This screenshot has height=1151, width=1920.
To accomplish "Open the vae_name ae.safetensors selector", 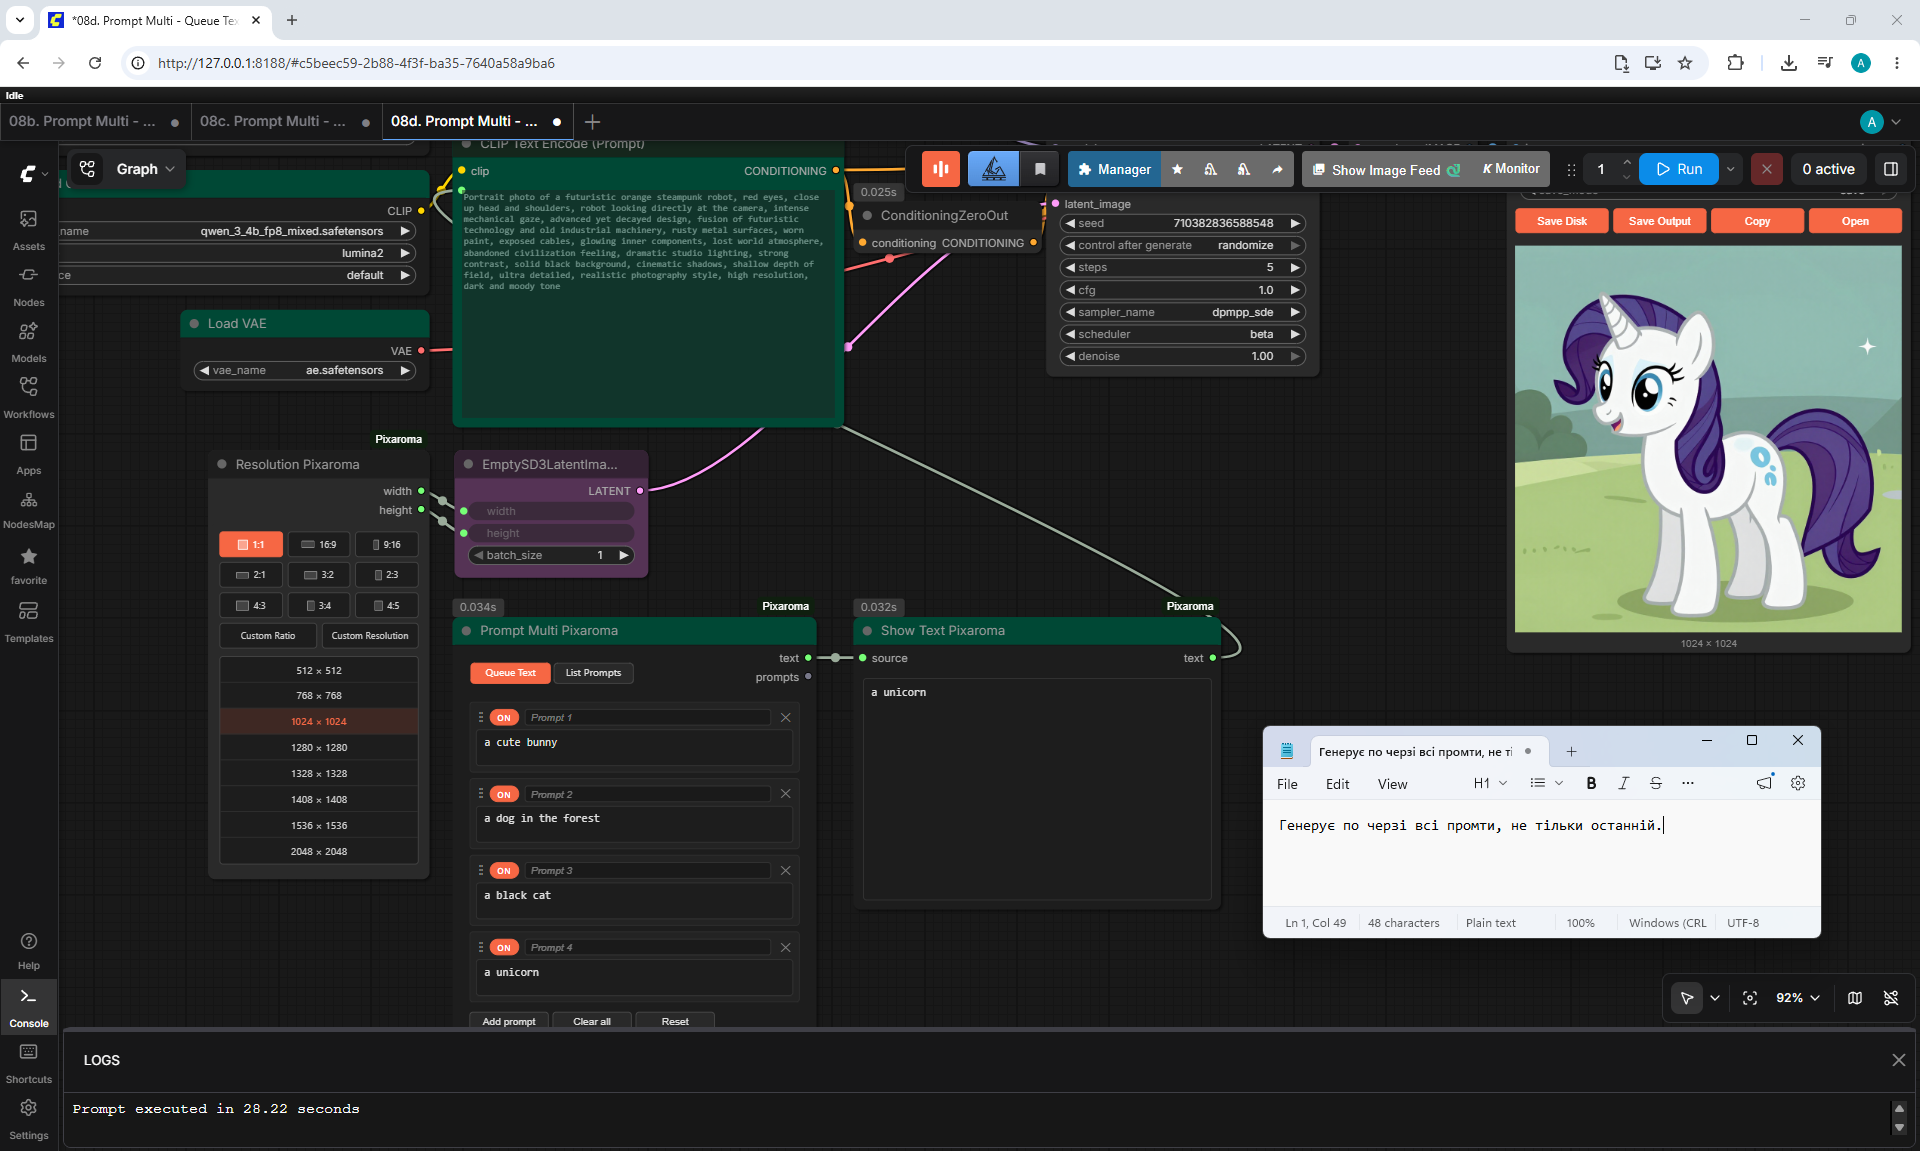I will (x=305, y=370).
